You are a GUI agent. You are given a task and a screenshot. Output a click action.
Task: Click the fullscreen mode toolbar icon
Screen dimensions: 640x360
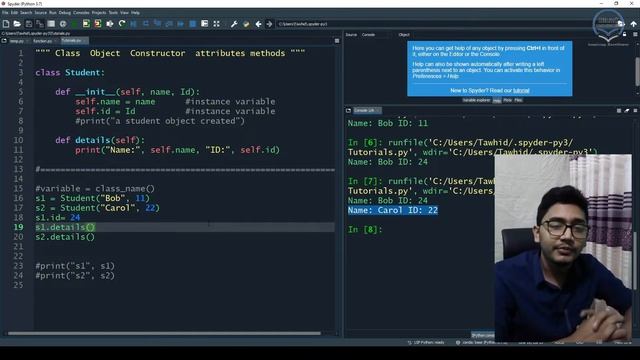(x=216, y=24)
